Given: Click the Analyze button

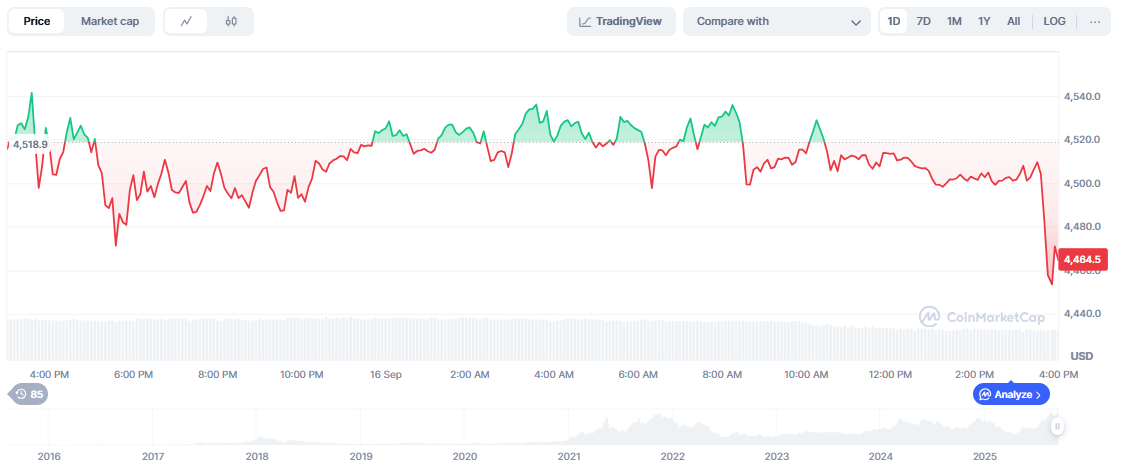Looking at the screenshot, I should tap(1011, 394).
